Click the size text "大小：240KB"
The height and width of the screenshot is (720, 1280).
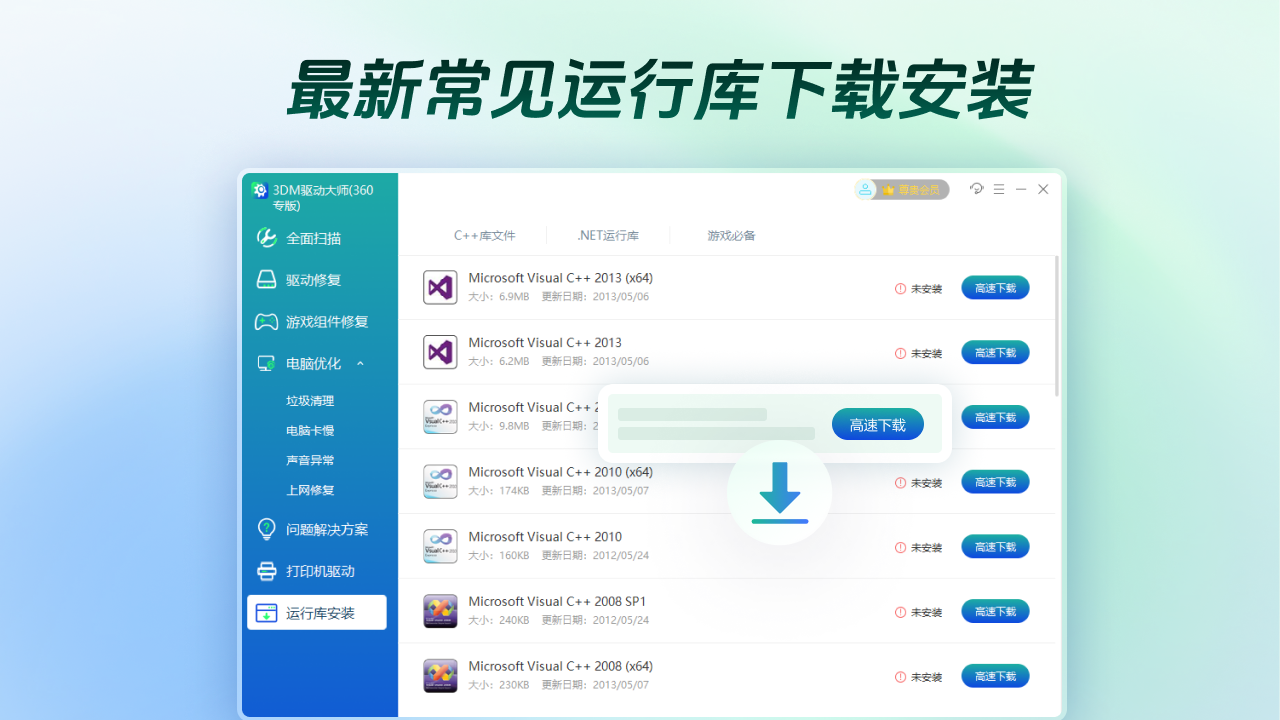[x=499, y=620]
